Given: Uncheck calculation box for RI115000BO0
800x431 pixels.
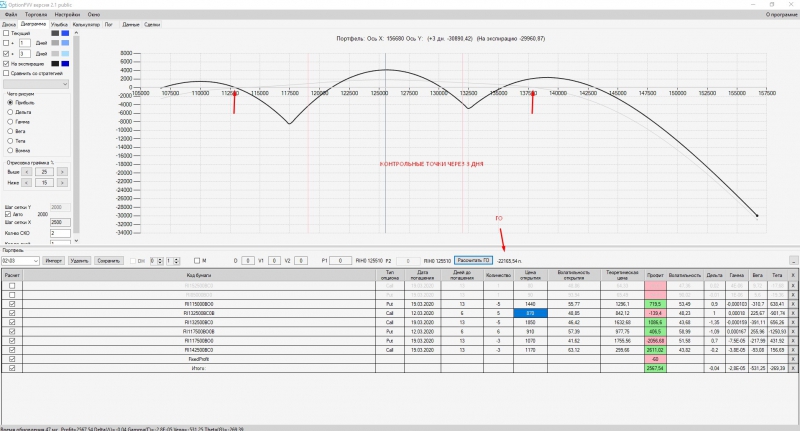Looking at the screenshot, I should (x=12, y=304).
